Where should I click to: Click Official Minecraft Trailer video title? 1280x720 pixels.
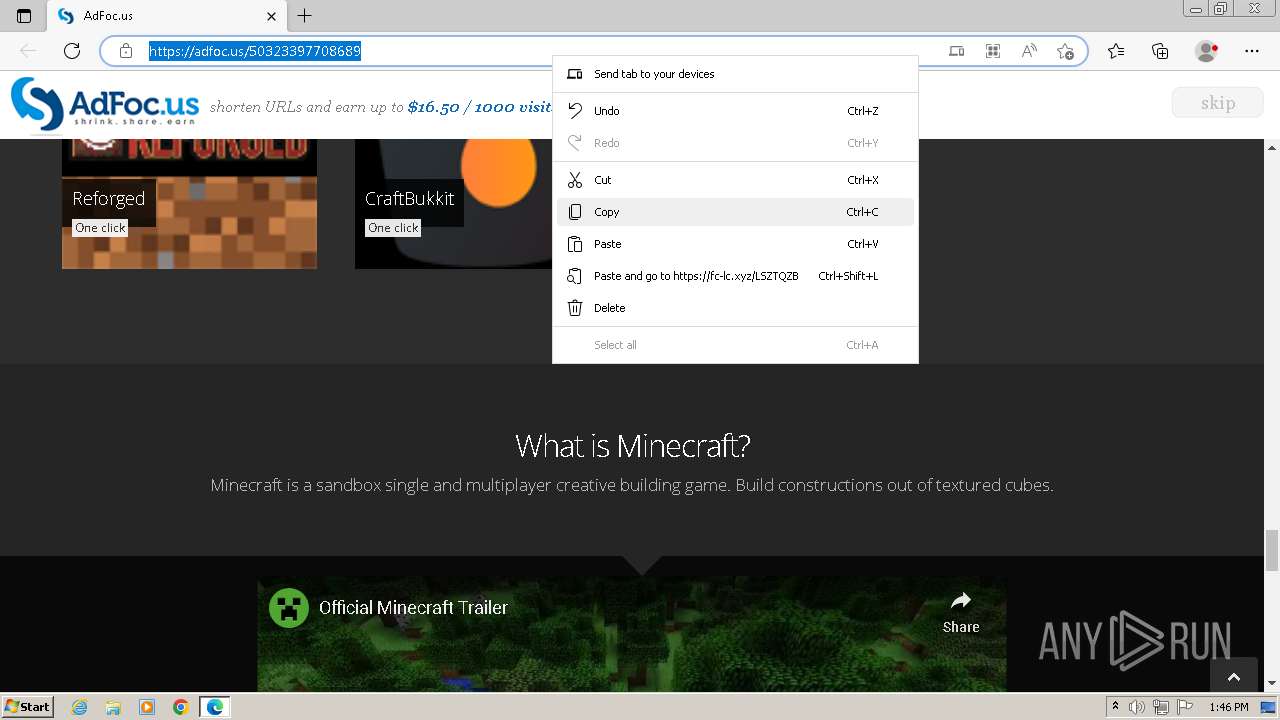413,607
